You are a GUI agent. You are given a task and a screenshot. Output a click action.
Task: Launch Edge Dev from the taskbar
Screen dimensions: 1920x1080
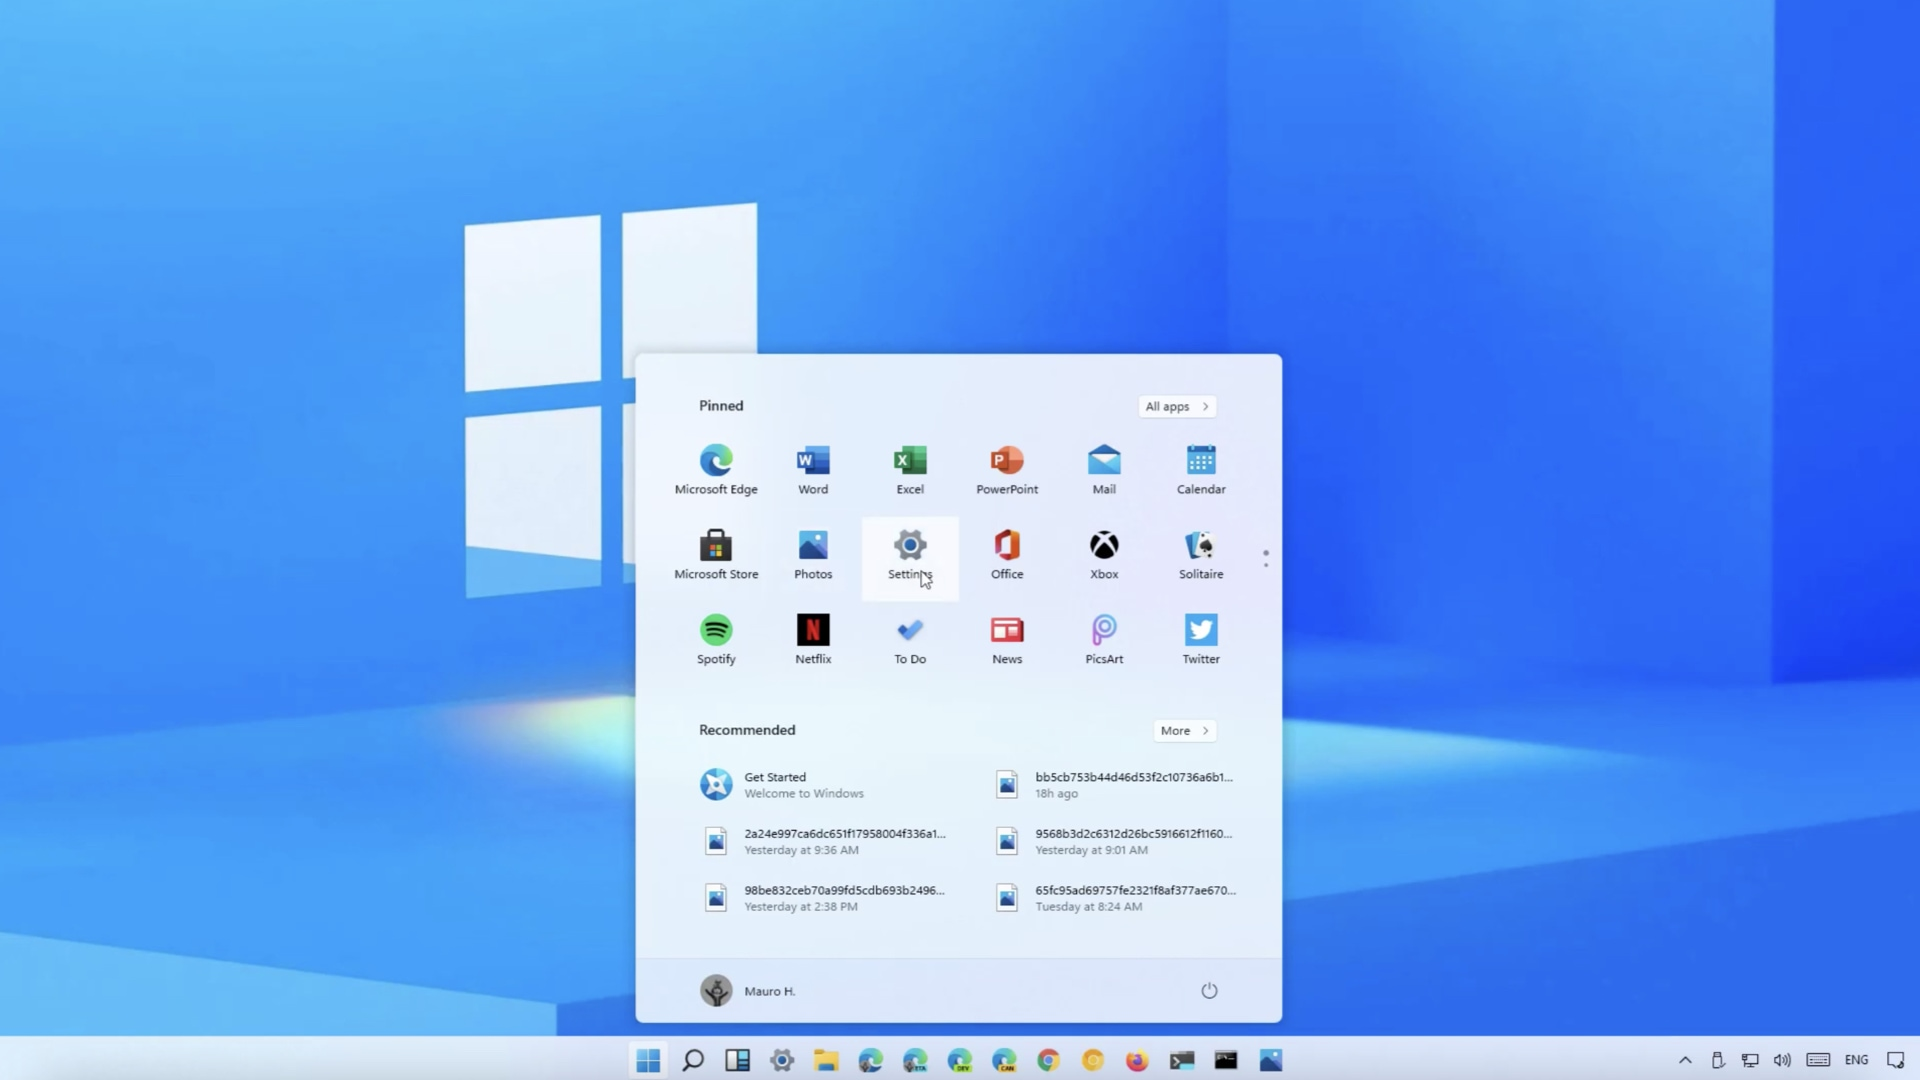point(960,1060)
